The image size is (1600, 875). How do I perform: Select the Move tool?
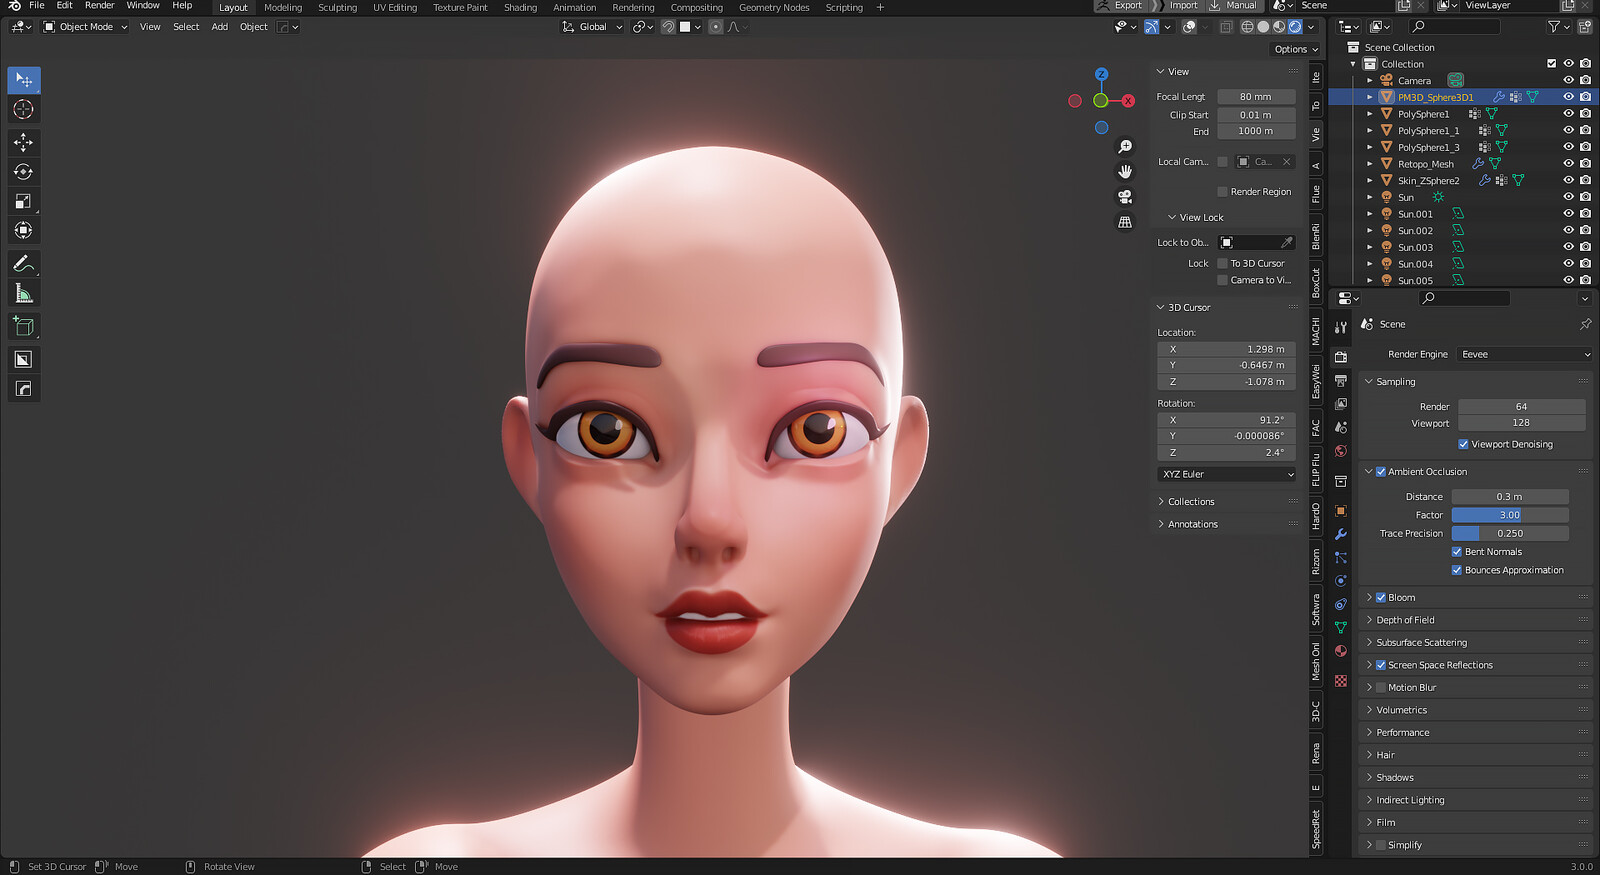tap(24, 143)
